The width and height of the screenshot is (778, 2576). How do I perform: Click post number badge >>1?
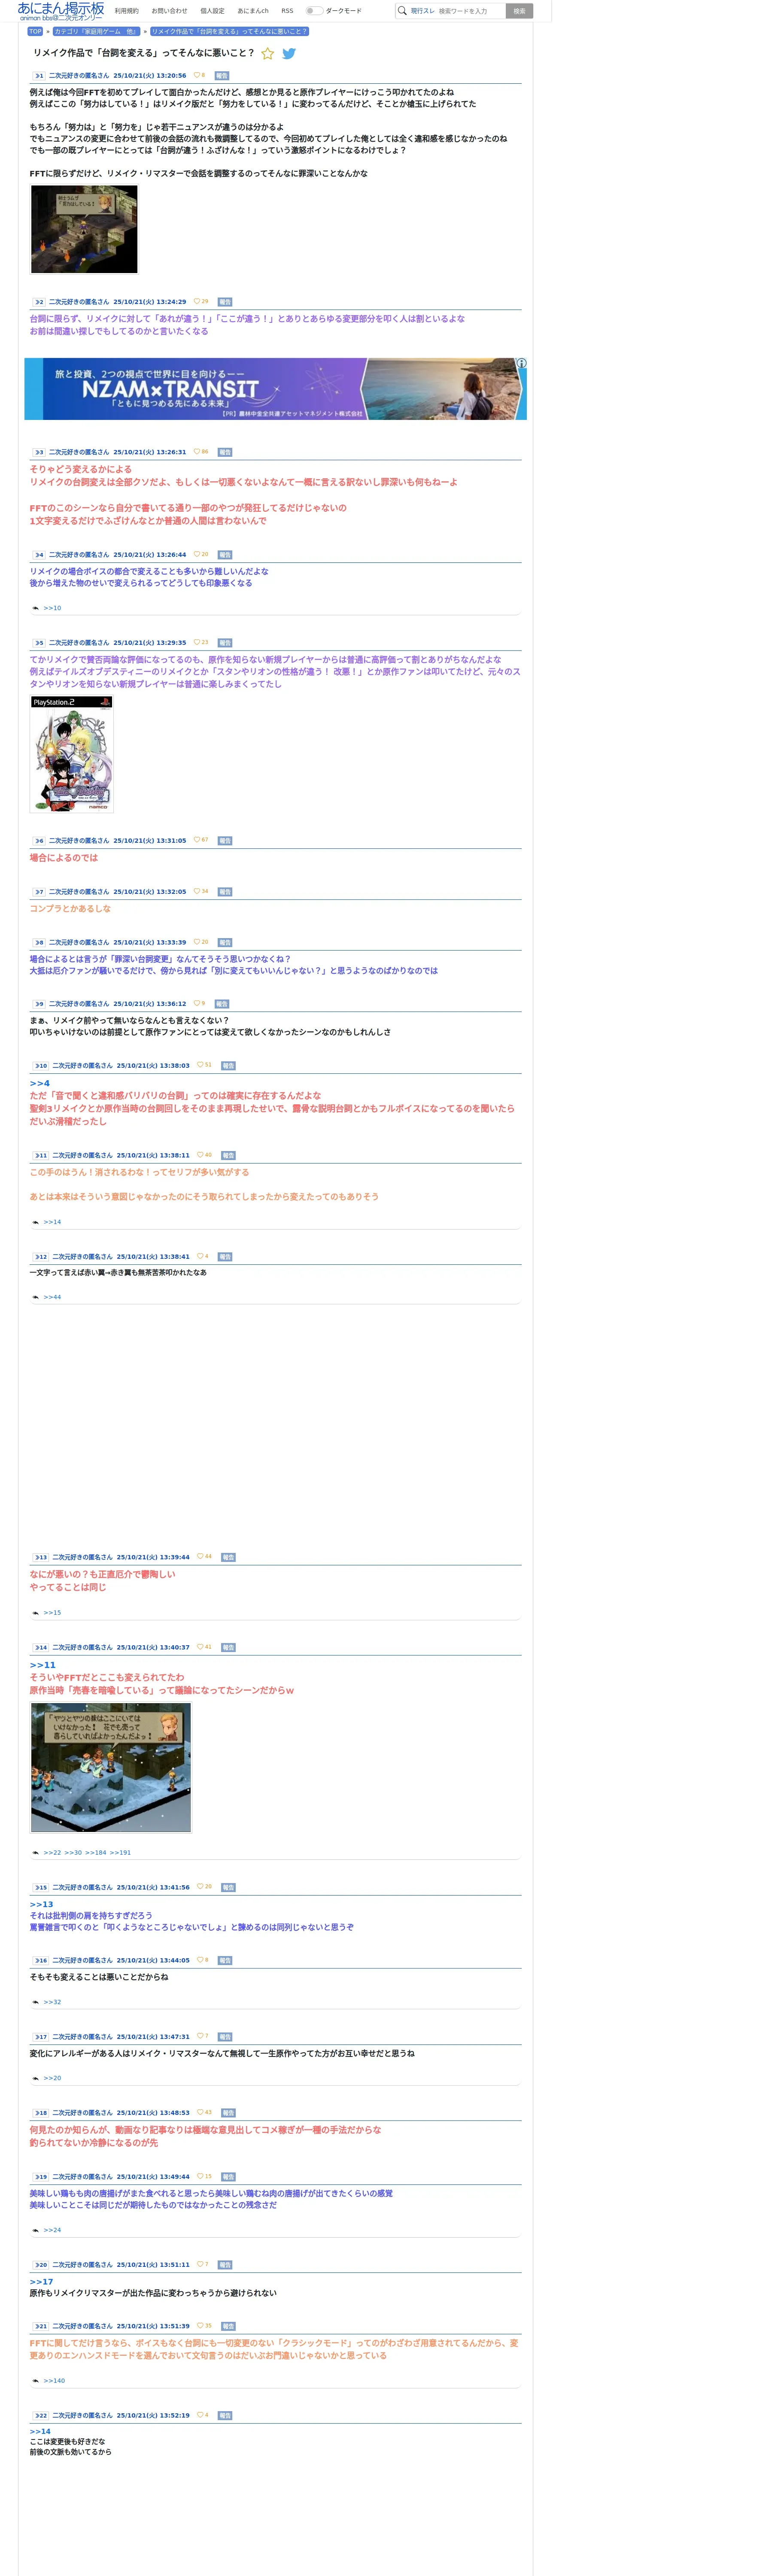(39, 76)
